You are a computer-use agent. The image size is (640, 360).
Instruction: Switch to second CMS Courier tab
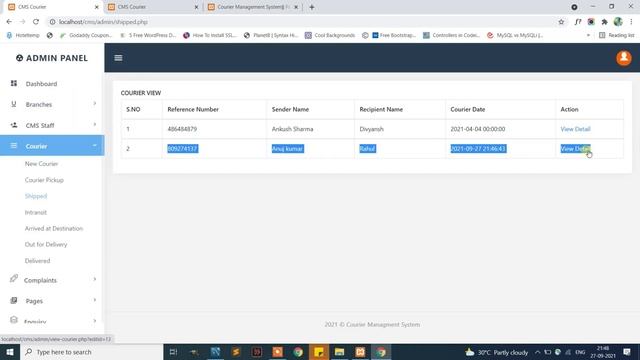click(153, 7)
